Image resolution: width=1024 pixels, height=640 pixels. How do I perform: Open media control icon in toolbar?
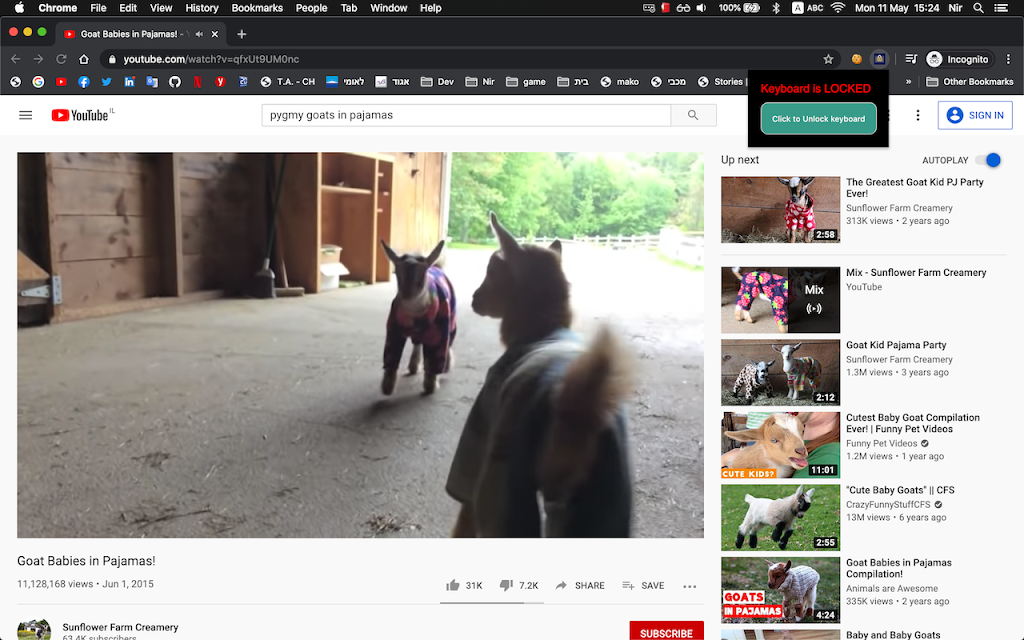pyautogui.click(x=911, y=59)
